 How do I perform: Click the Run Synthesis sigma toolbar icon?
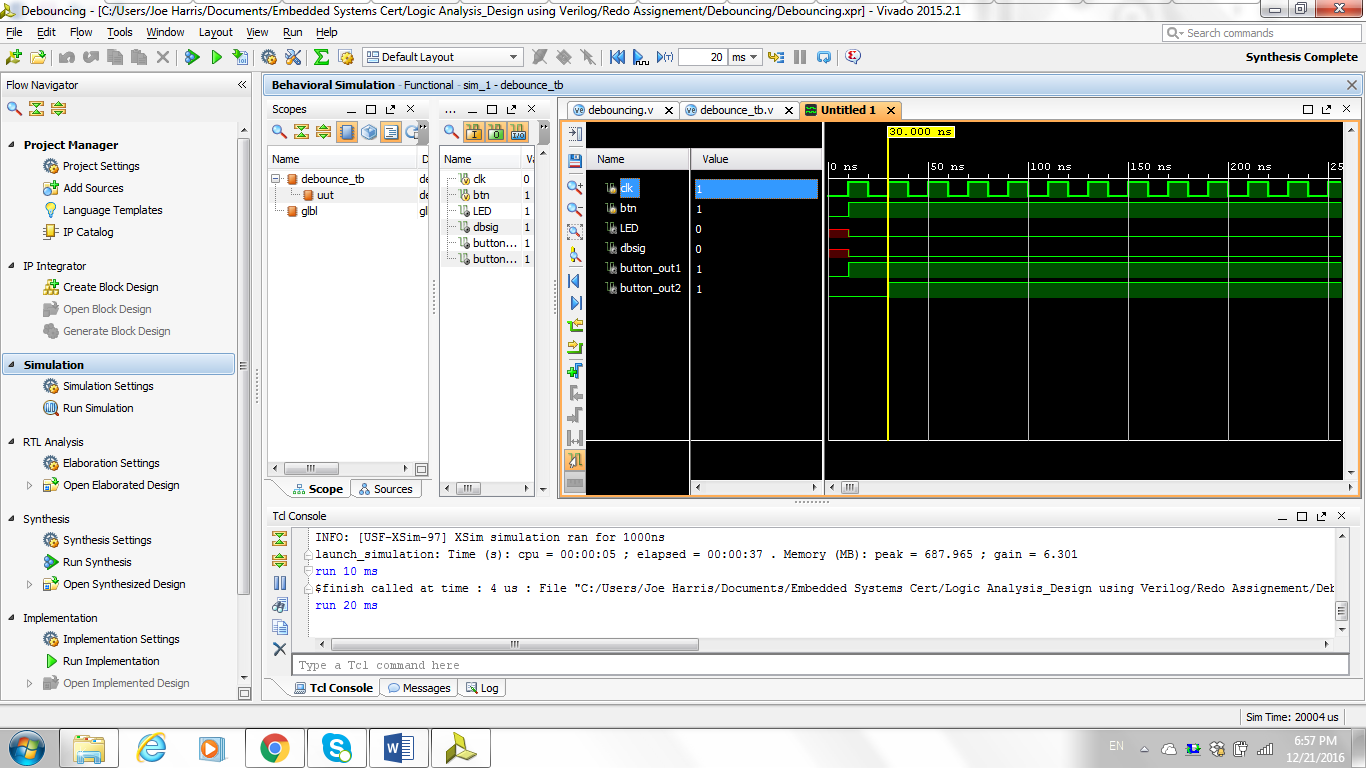tap(321, 57)
